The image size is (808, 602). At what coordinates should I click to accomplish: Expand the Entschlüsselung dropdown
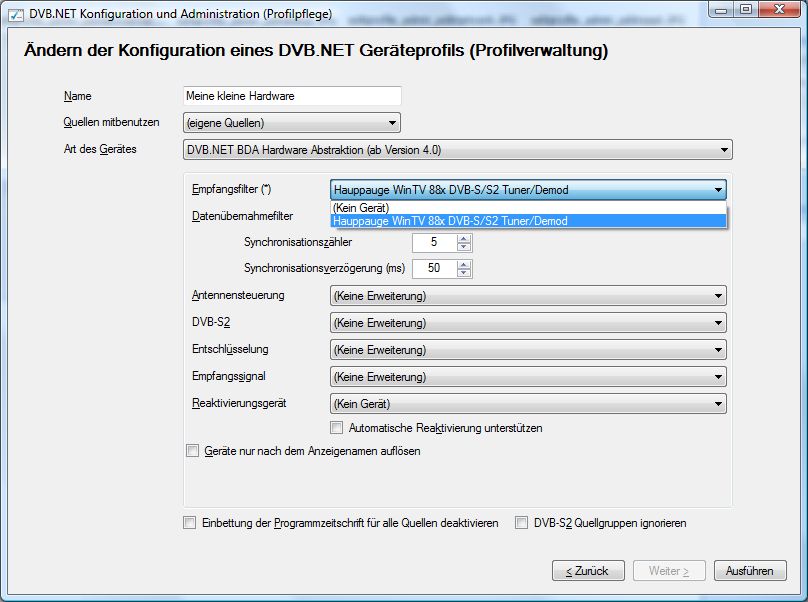coord(527,350)
